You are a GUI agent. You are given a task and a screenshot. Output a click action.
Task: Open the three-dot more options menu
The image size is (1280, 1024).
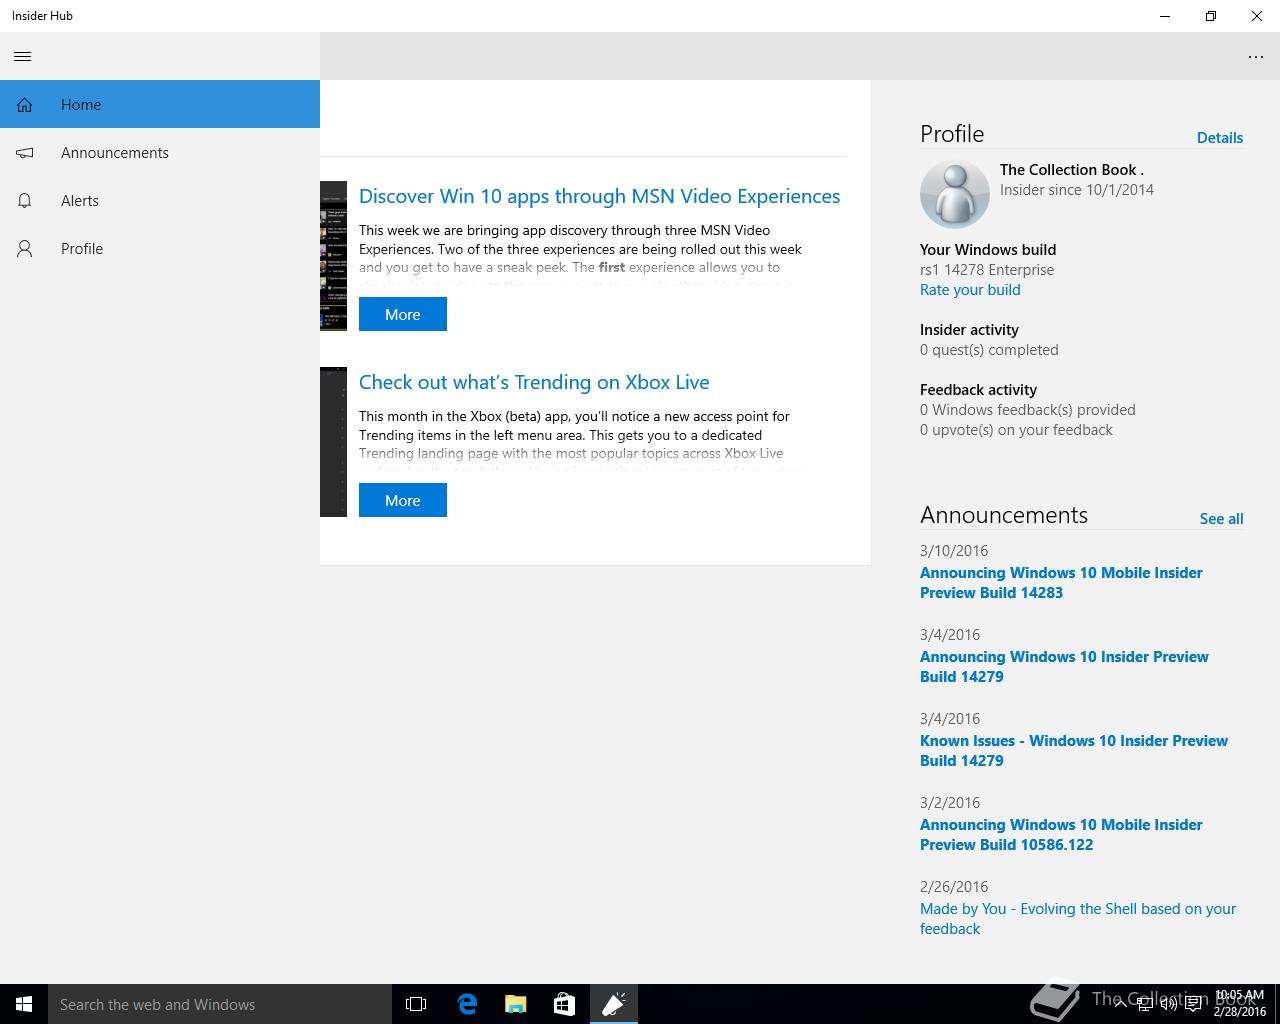[x=1256, y=56]
